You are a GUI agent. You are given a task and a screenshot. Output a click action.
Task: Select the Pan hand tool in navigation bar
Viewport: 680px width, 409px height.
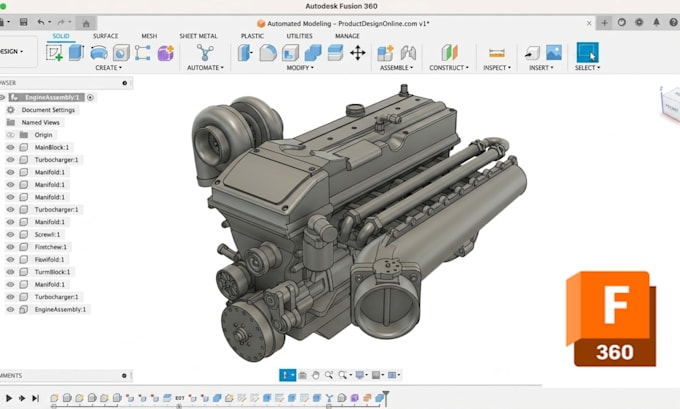click(x=315, y=375)
